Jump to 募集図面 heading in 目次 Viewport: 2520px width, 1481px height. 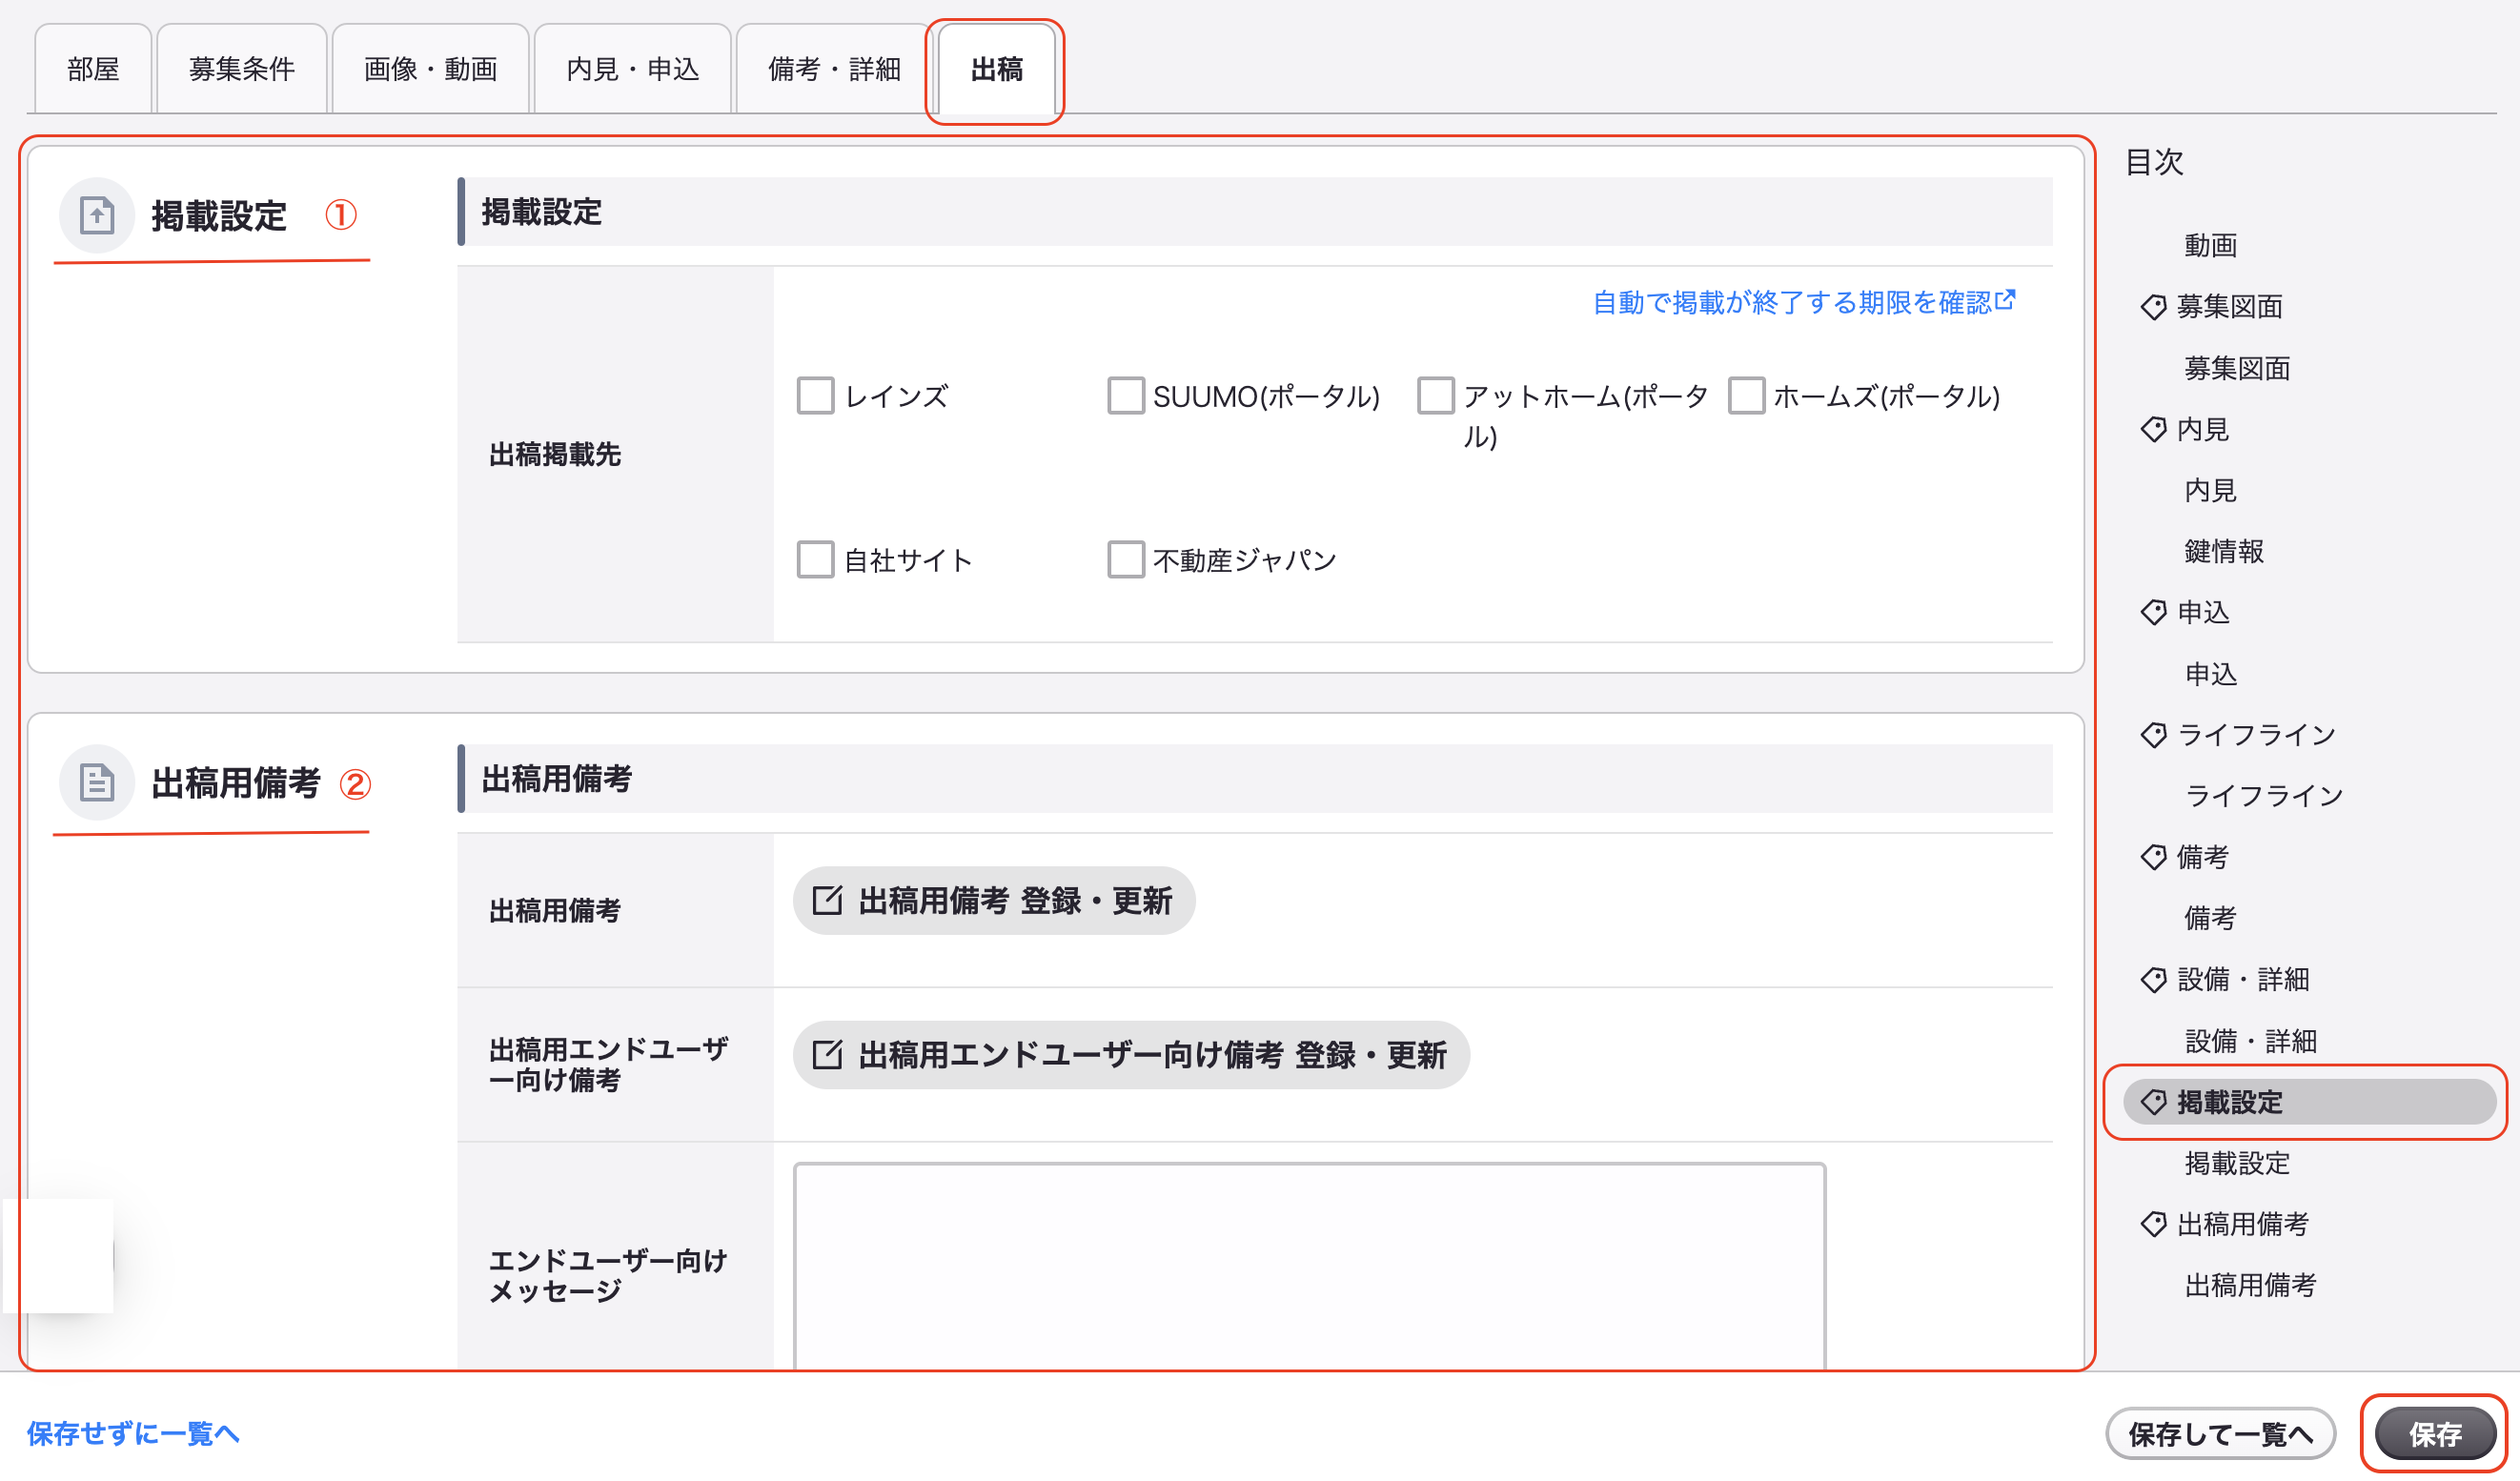(x=2229, y=307)
